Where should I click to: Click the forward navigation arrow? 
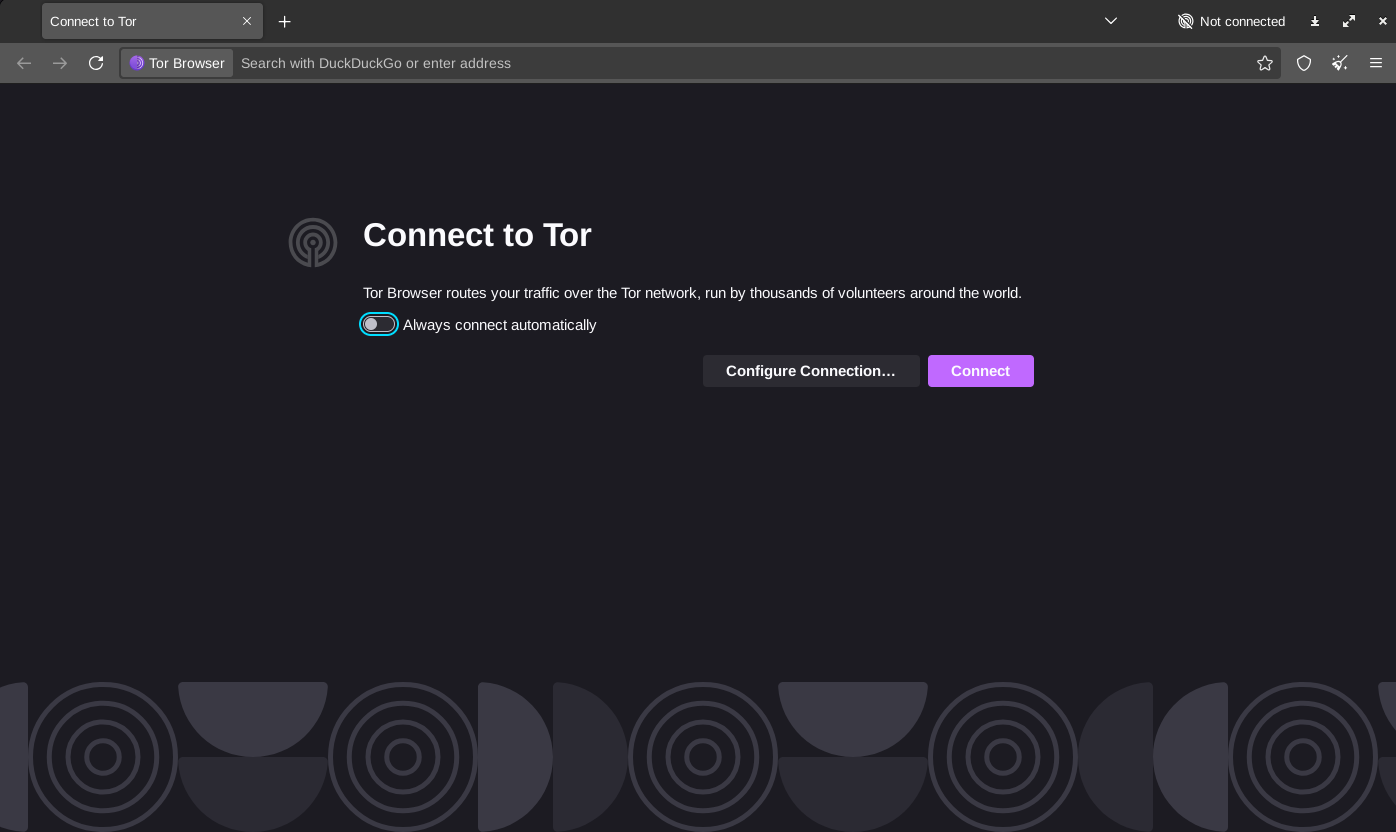(60, 63)
